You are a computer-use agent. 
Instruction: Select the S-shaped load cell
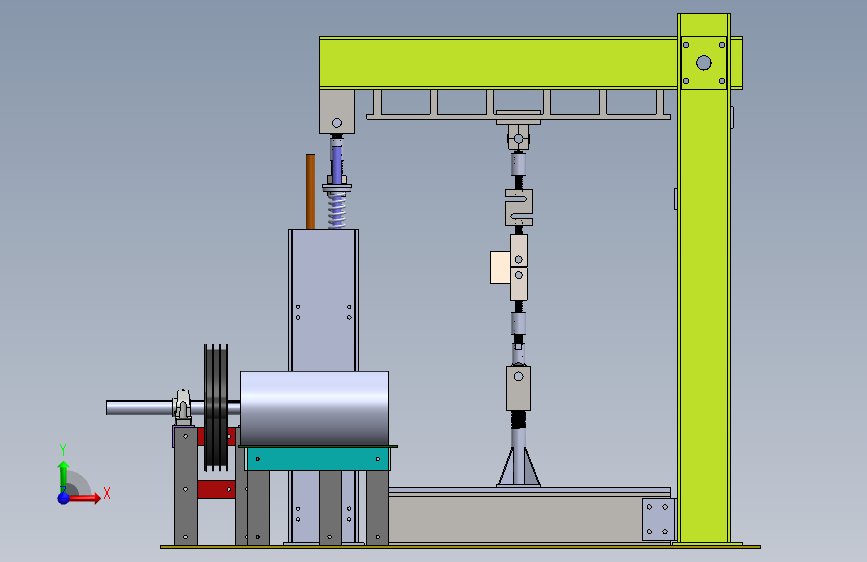pyautogui.click(x=519, y=207)
